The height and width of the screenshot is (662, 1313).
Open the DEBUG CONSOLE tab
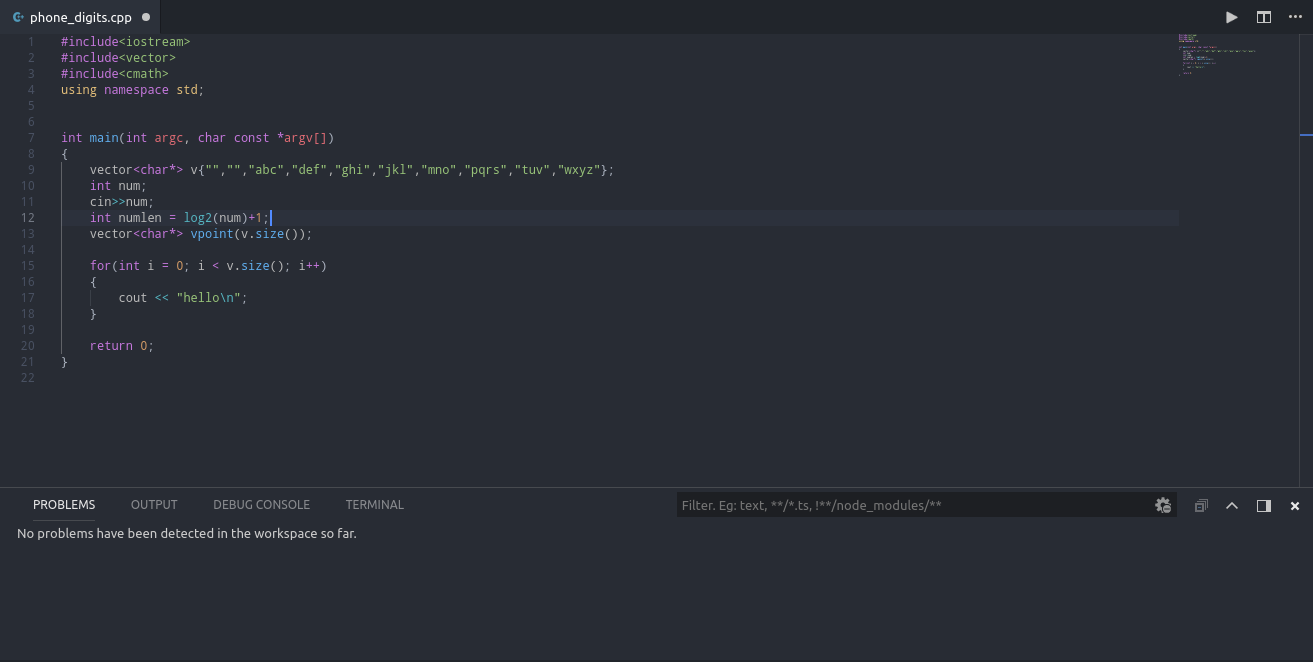[261, 505]
